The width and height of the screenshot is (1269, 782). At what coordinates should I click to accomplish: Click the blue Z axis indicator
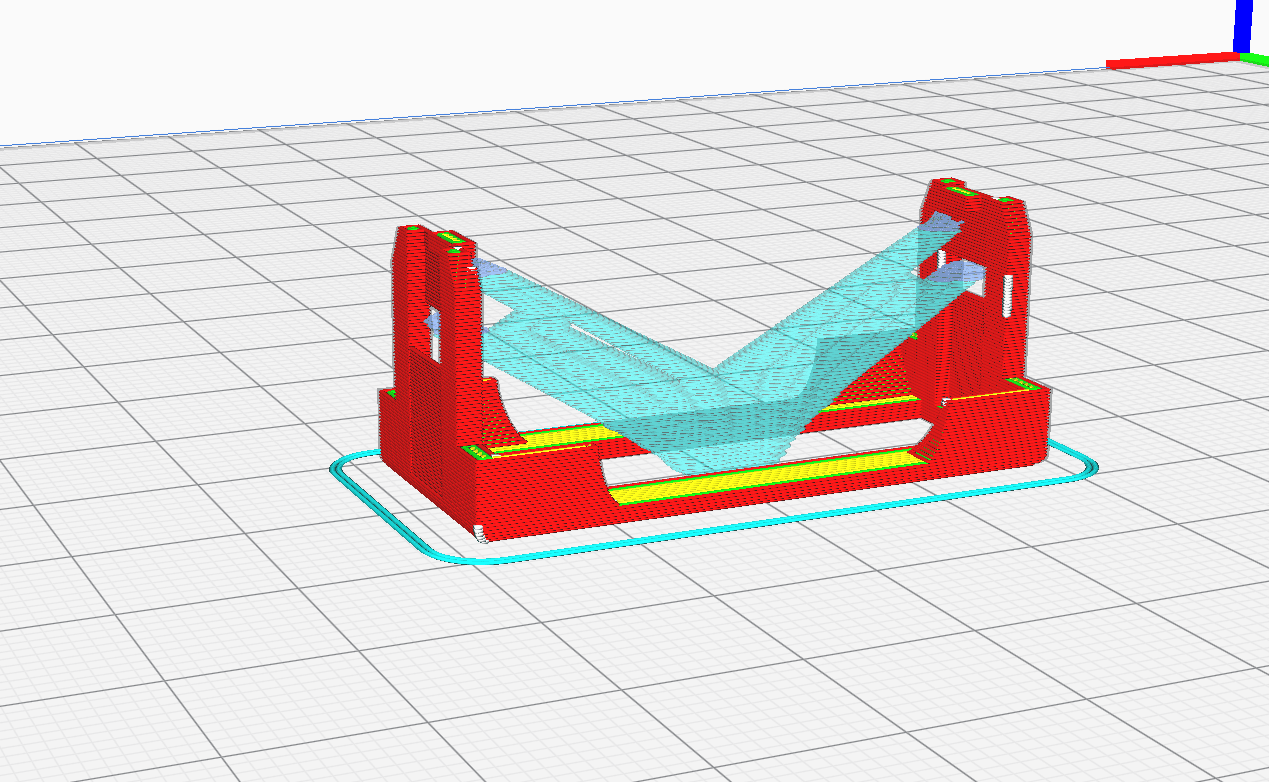coord(1243,25)
